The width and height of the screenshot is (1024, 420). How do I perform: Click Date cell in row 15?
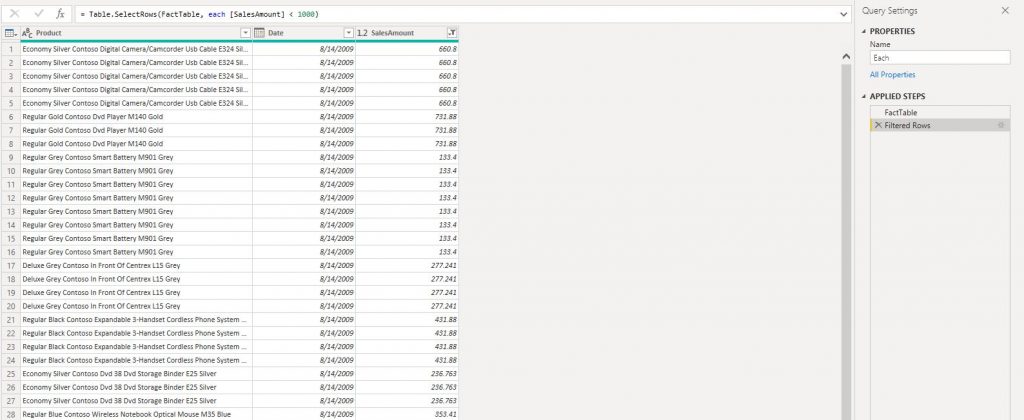[304, 238]
